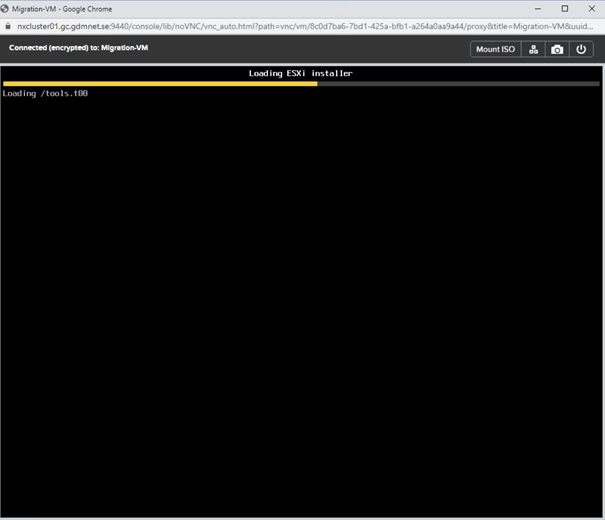Click the 'Loading ESXi installer' heading text

[300, 73]
